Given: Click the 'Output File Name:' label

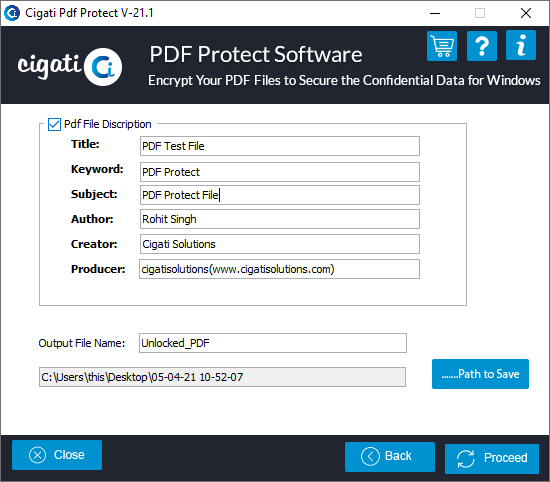Looking at the screenshot, I should tap(82, 343).
